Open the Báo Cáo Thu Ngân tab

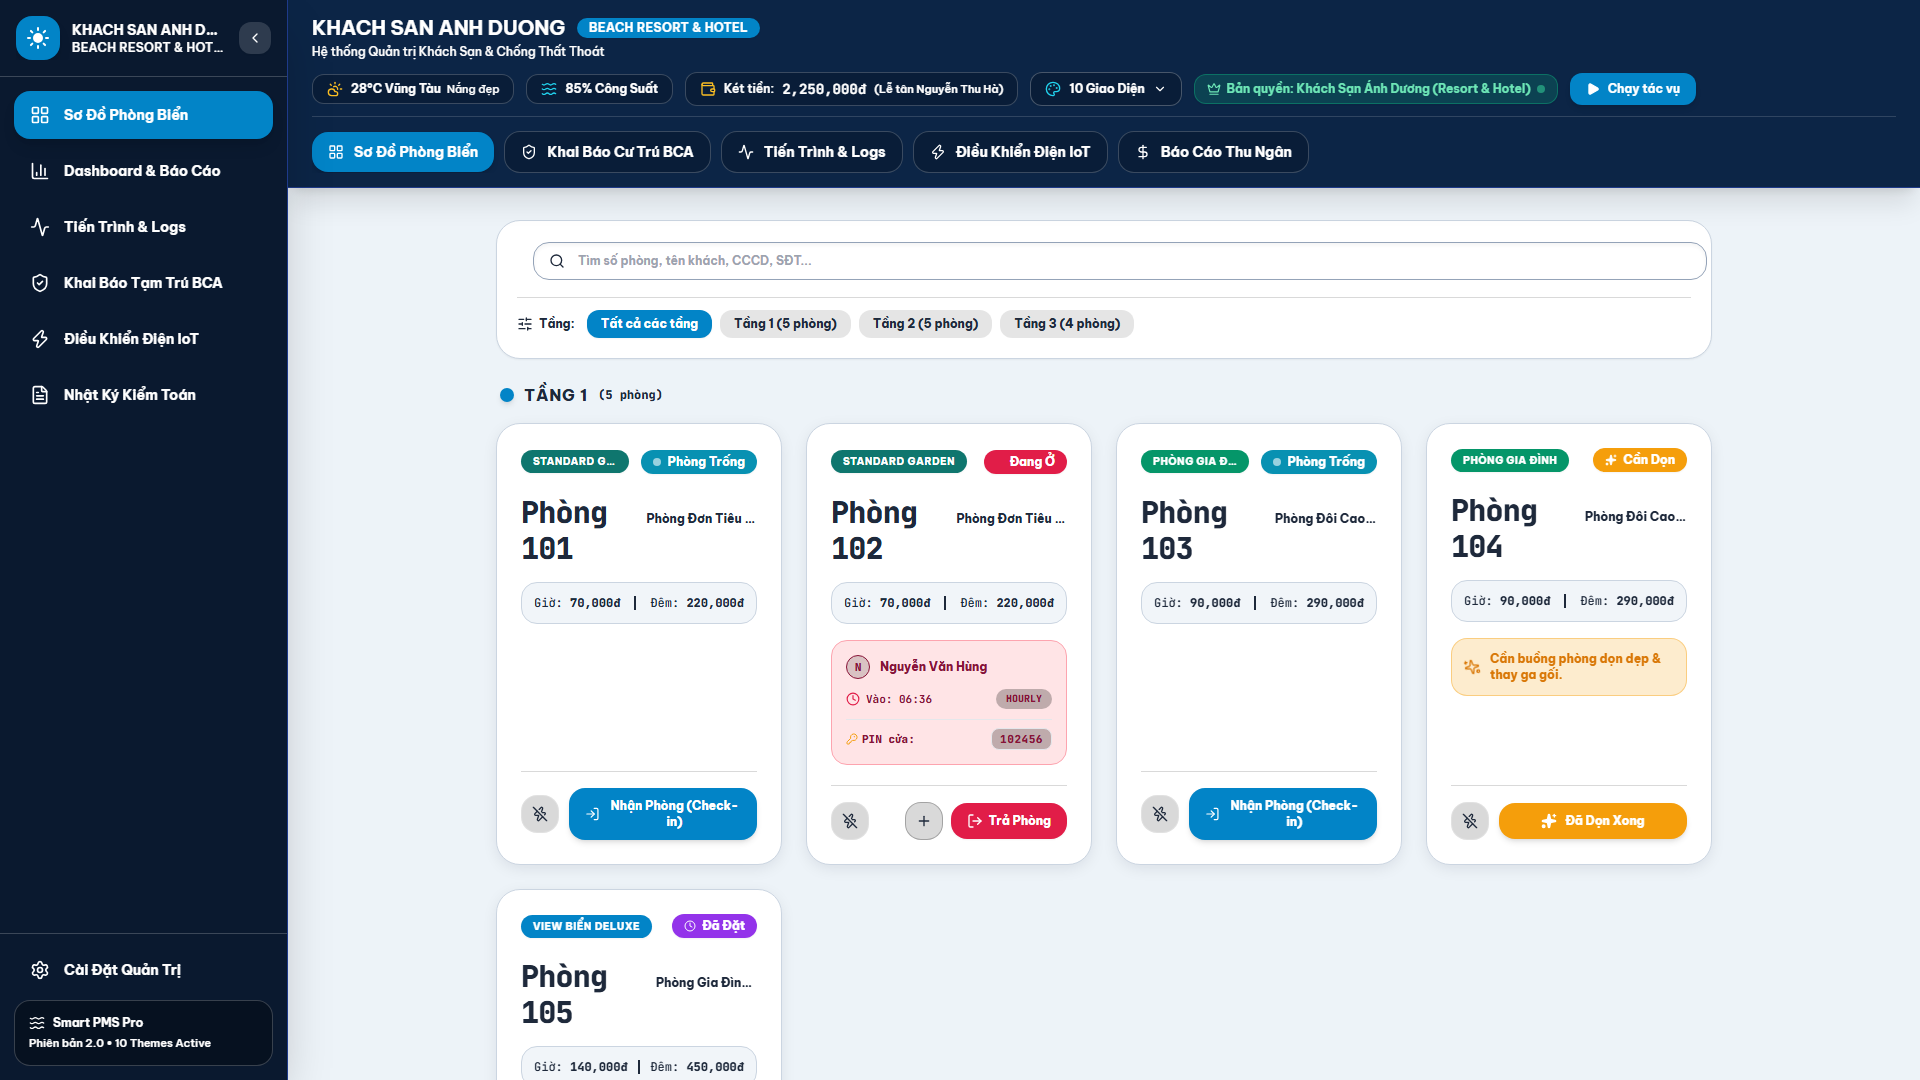pos(1213,152)
